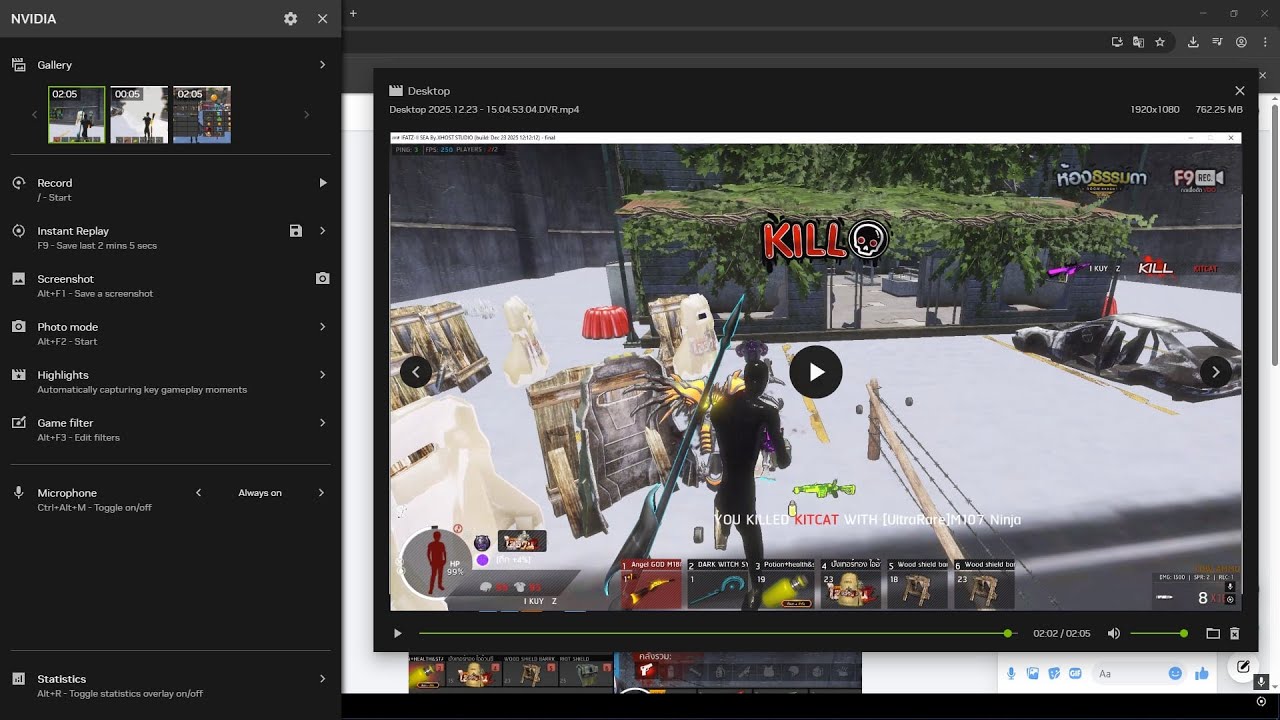
Task: Close the Desktop video viewer
Action: tap(1240, 91)
